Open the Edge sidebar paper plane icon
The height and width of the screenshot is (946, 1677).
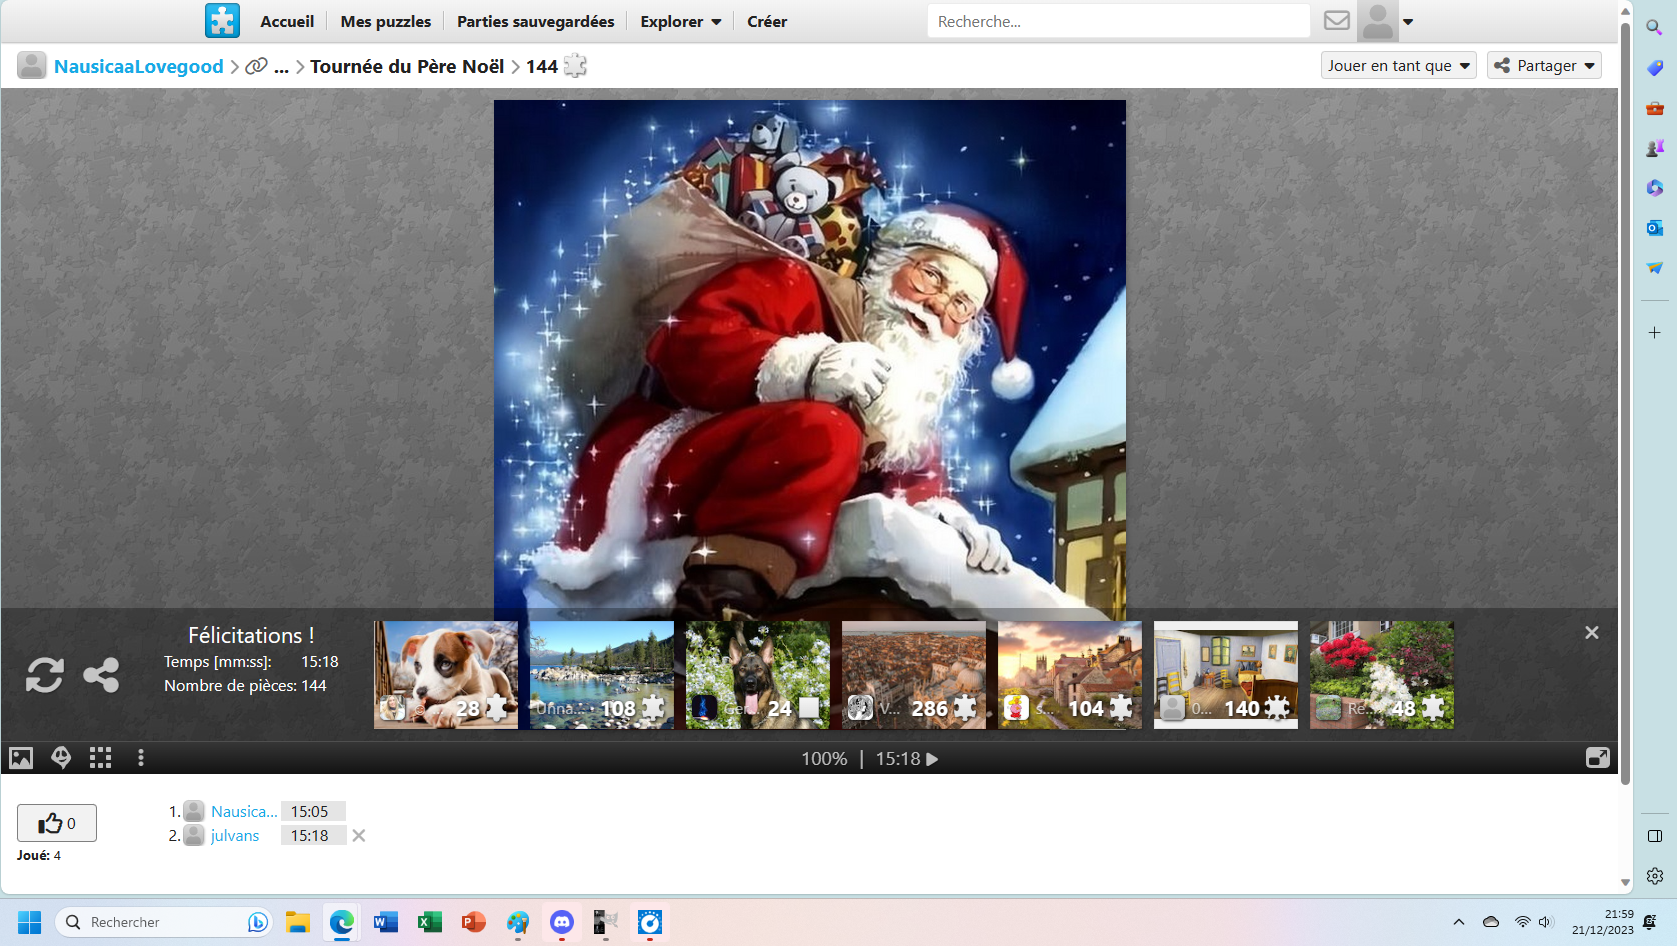coord(1655,268)
